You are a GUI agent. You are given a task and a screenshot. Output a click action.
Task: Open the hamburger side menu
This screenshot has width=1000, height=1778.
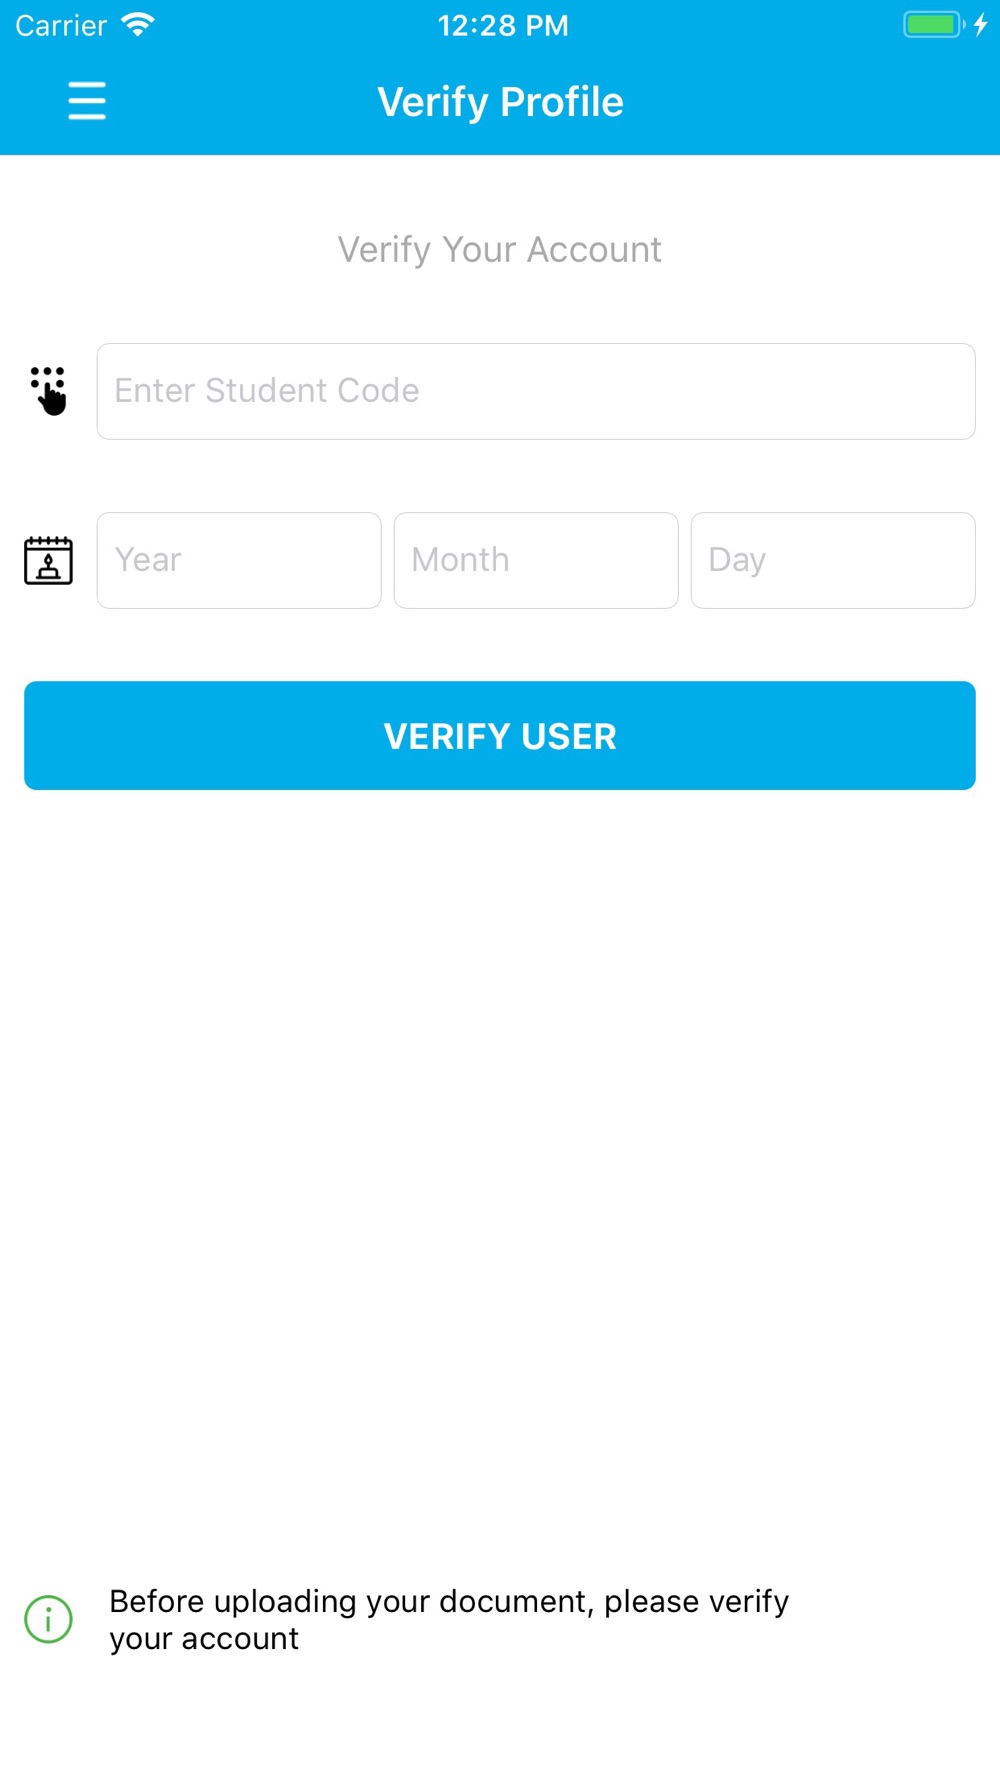[x=87, y=101]
